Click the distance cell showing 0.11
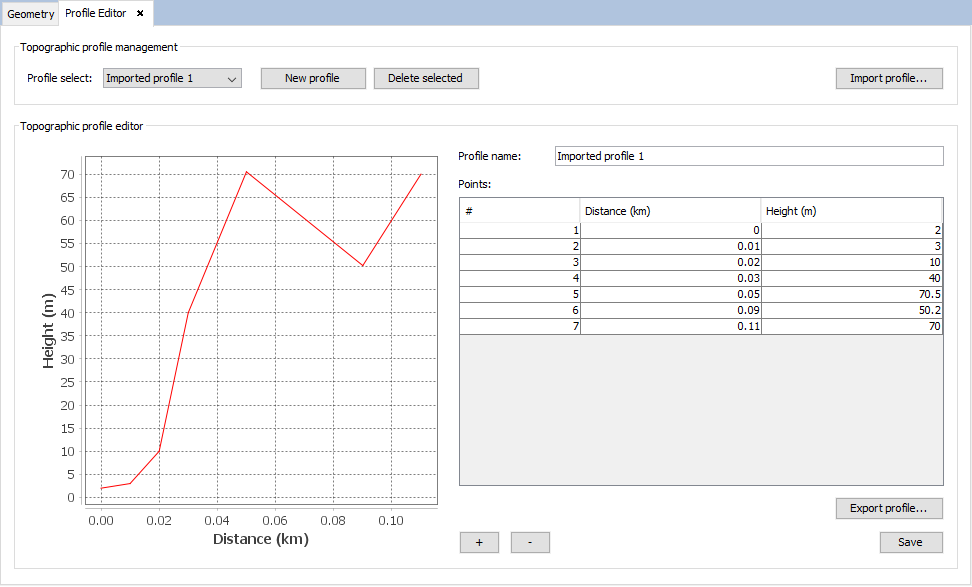 pos(670,327)
